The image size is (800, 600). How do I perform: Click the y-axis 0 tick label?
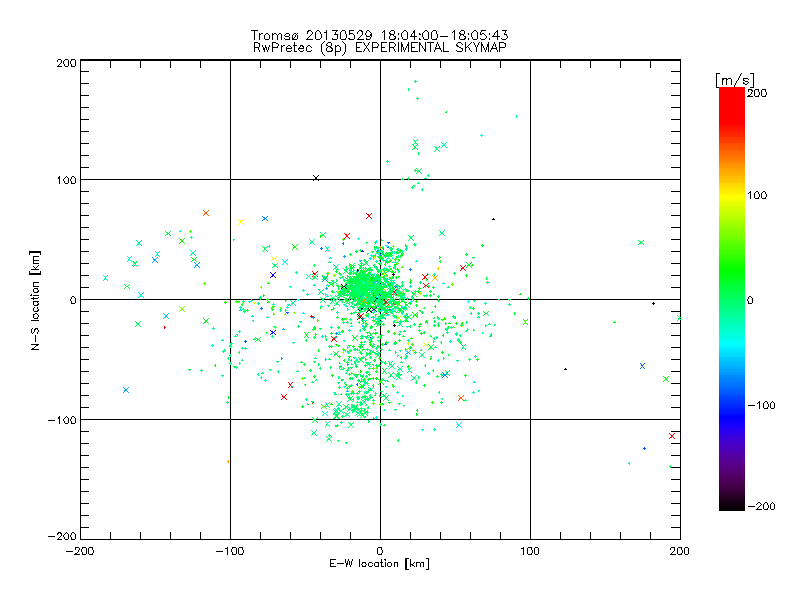coord(73,300)
